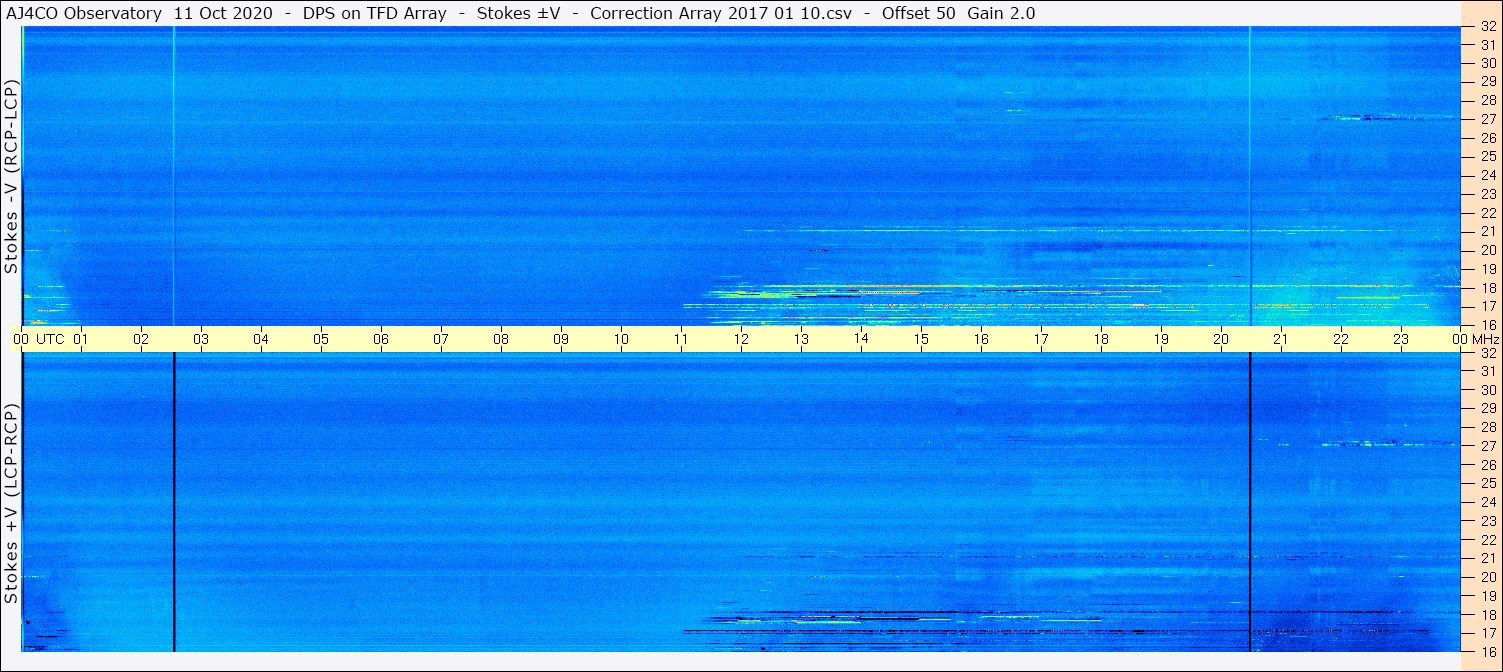Click the 29 MHz tick of Stokes +V panel
Screen dimensions: 1503x672
tap(1487, 409)
